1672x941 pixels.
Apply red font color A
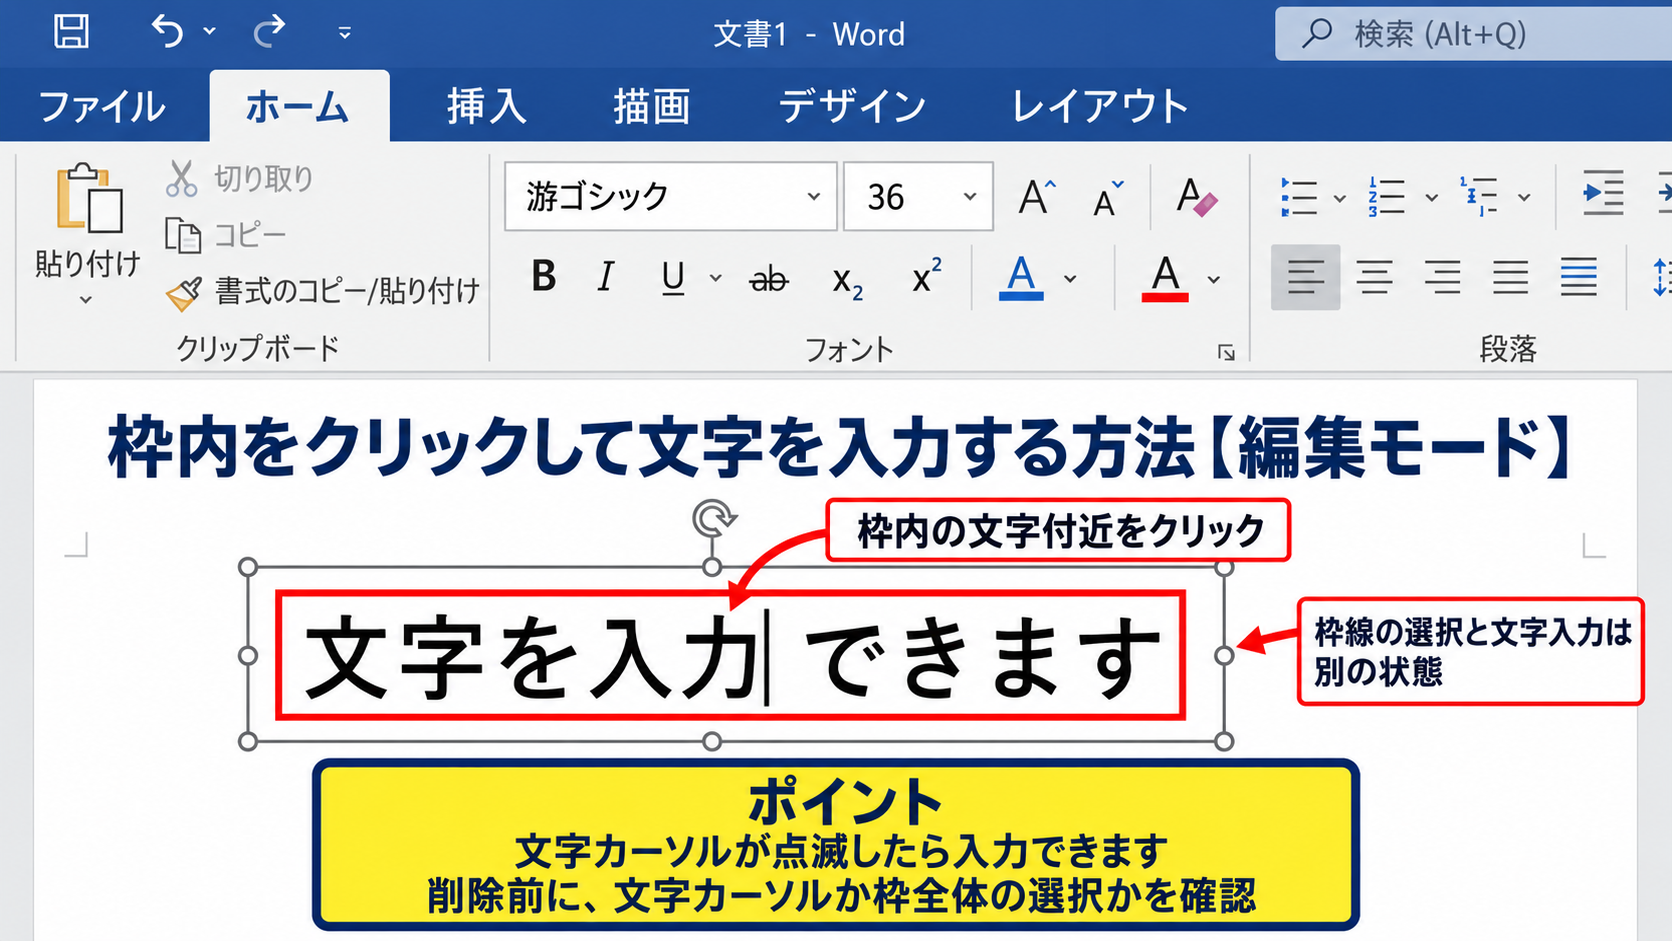click(1165, 278)
